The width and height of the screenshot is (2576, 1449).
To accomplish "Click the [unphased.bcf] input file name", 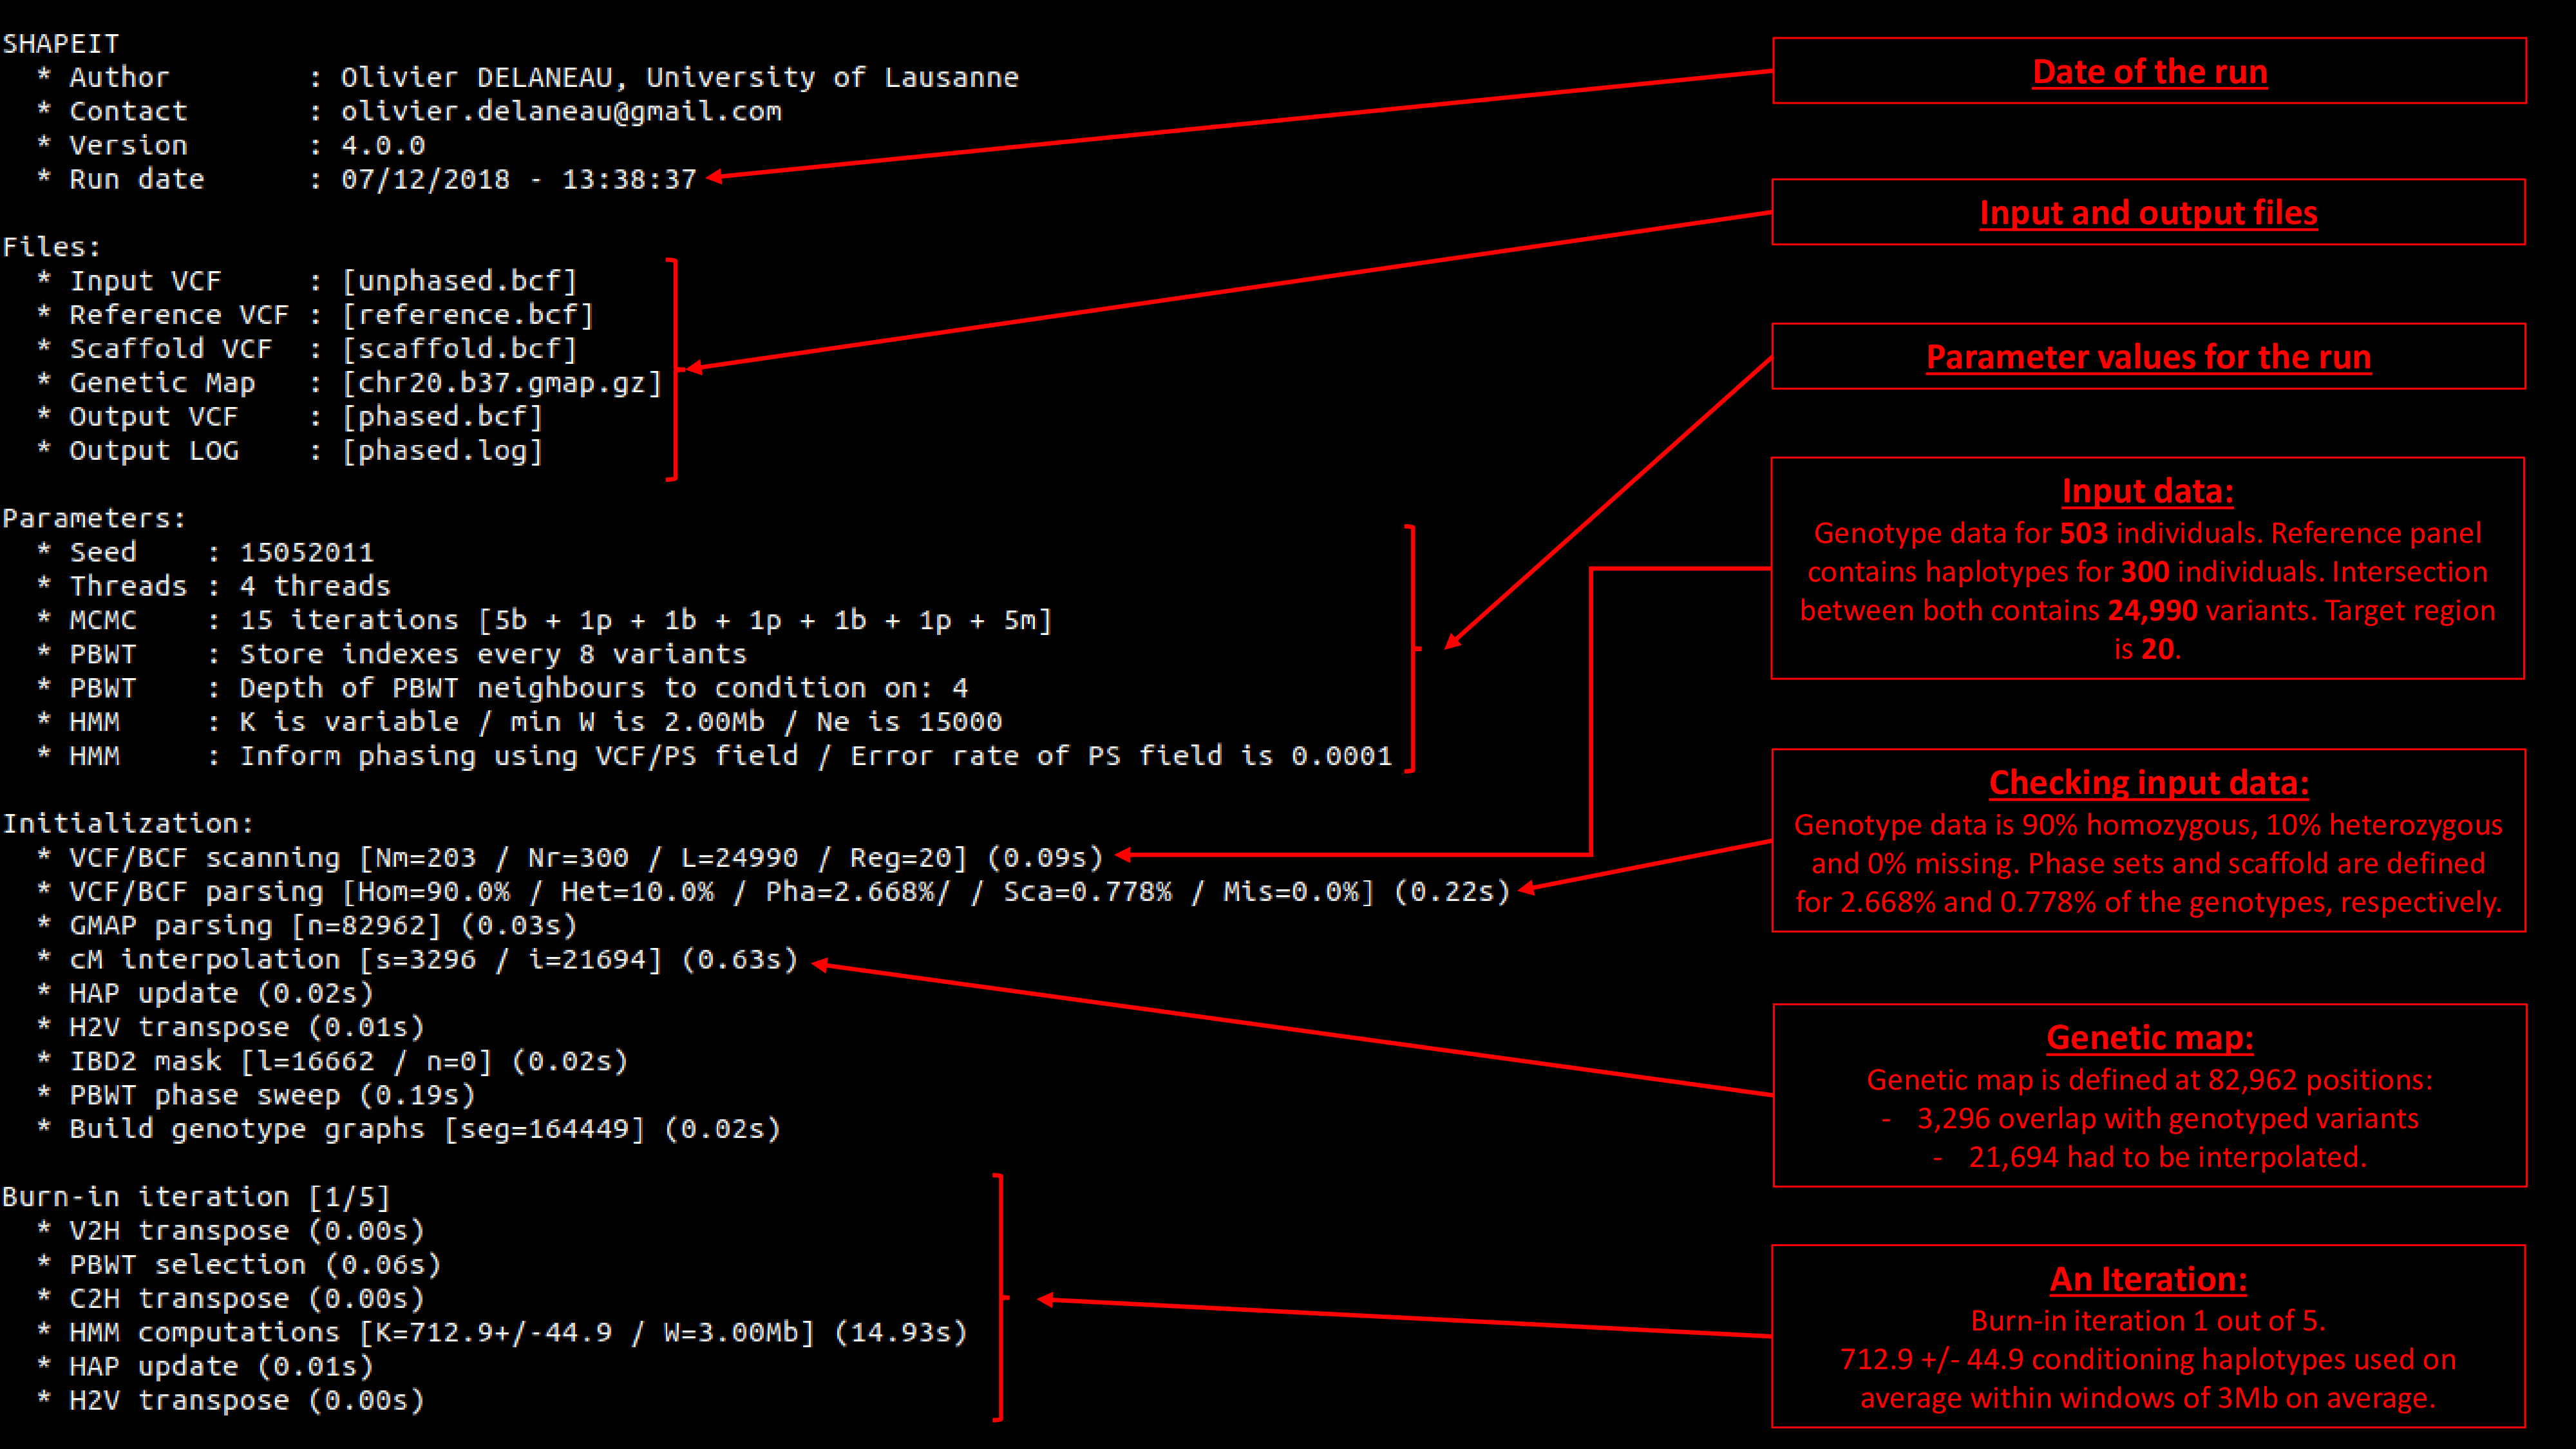I will (459, 281).
